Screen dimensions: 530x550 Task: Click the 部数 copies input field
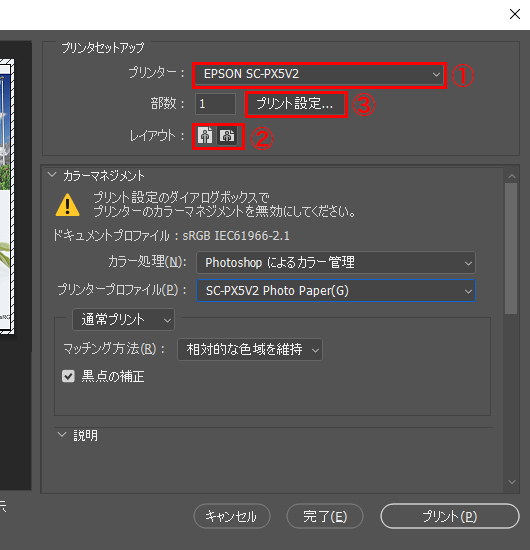[x=215, y=104]
